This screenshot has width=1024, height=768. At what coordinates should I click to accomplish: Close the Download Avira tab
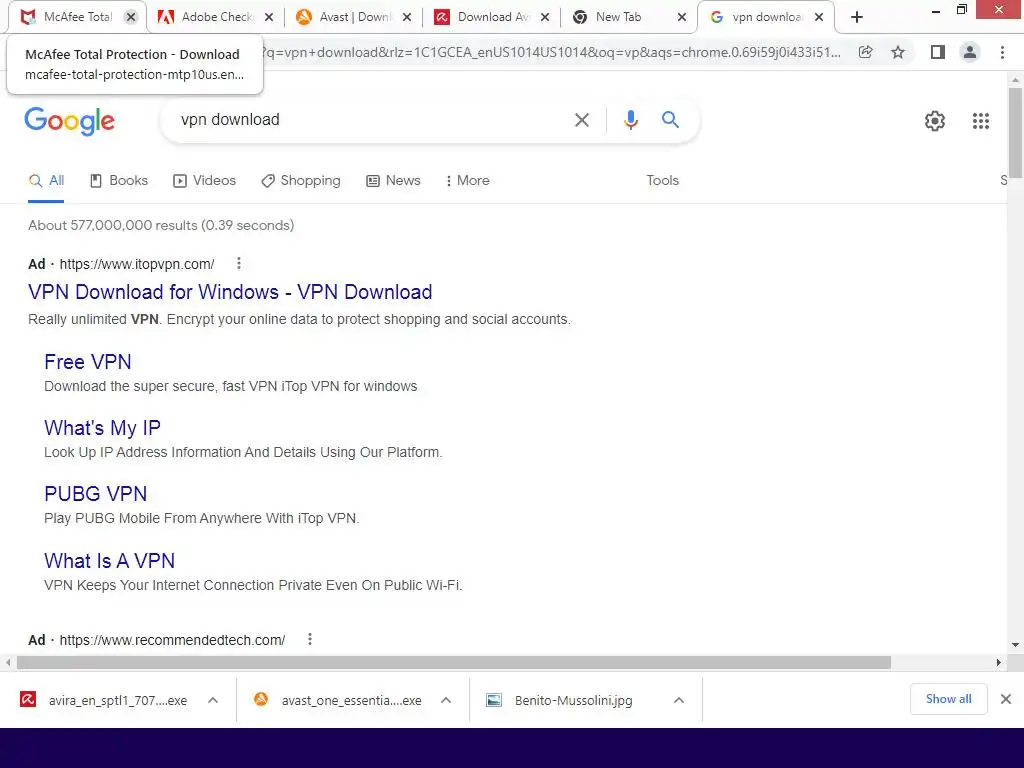pos(545,18)
